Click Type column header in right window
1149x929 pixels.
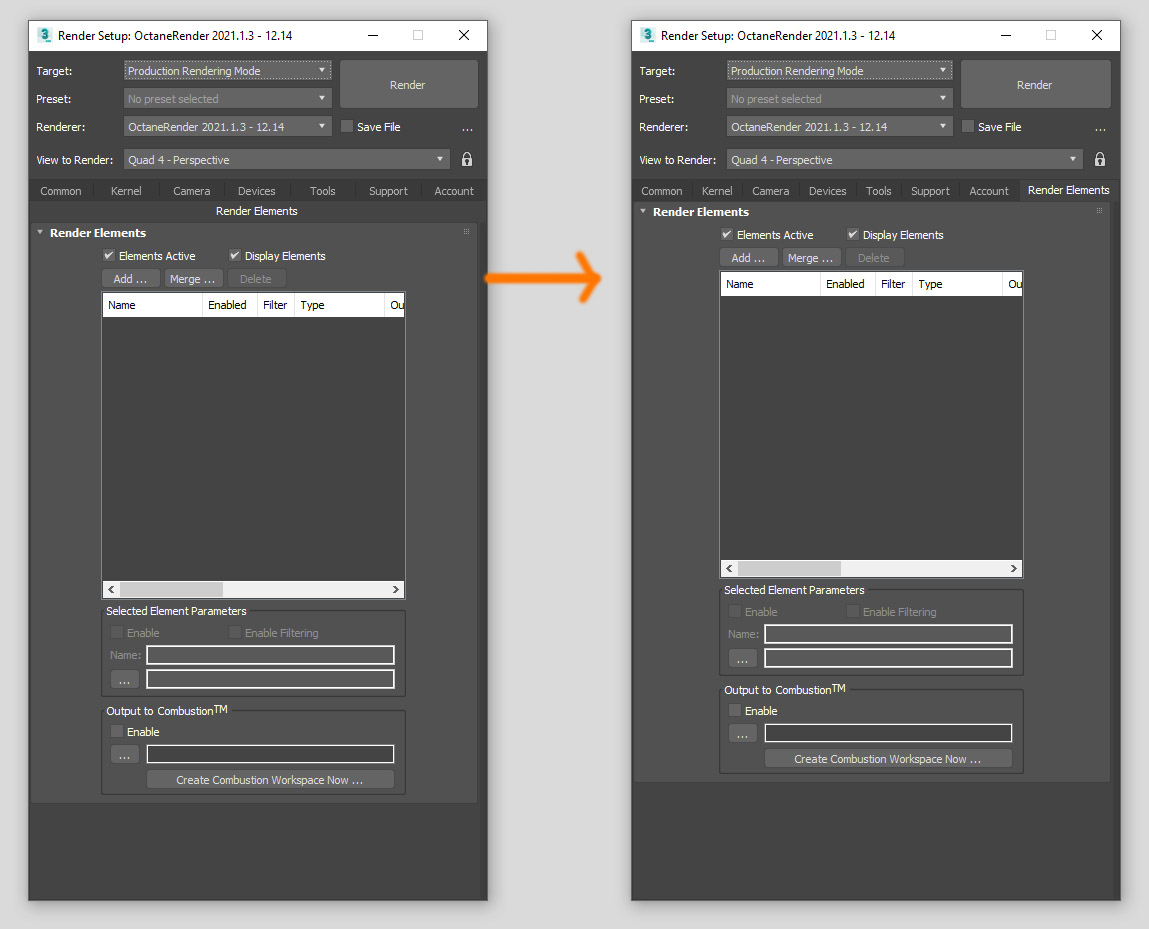tap(957, 284)
